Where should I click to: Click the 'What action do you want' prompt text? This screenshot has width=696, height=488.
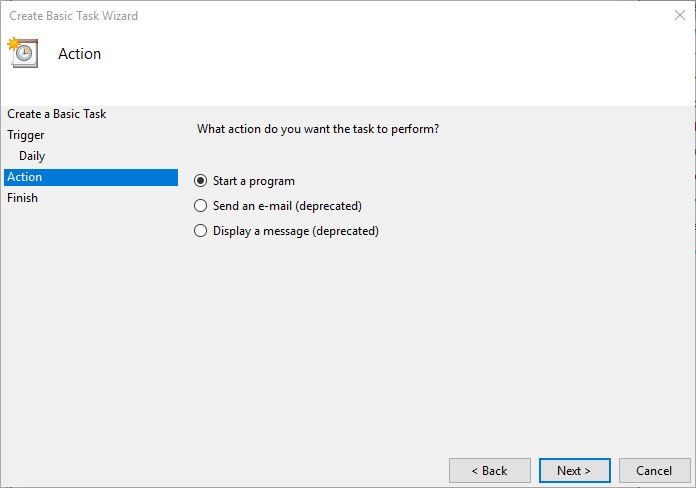pyautogui.click(x=318, y=129)
